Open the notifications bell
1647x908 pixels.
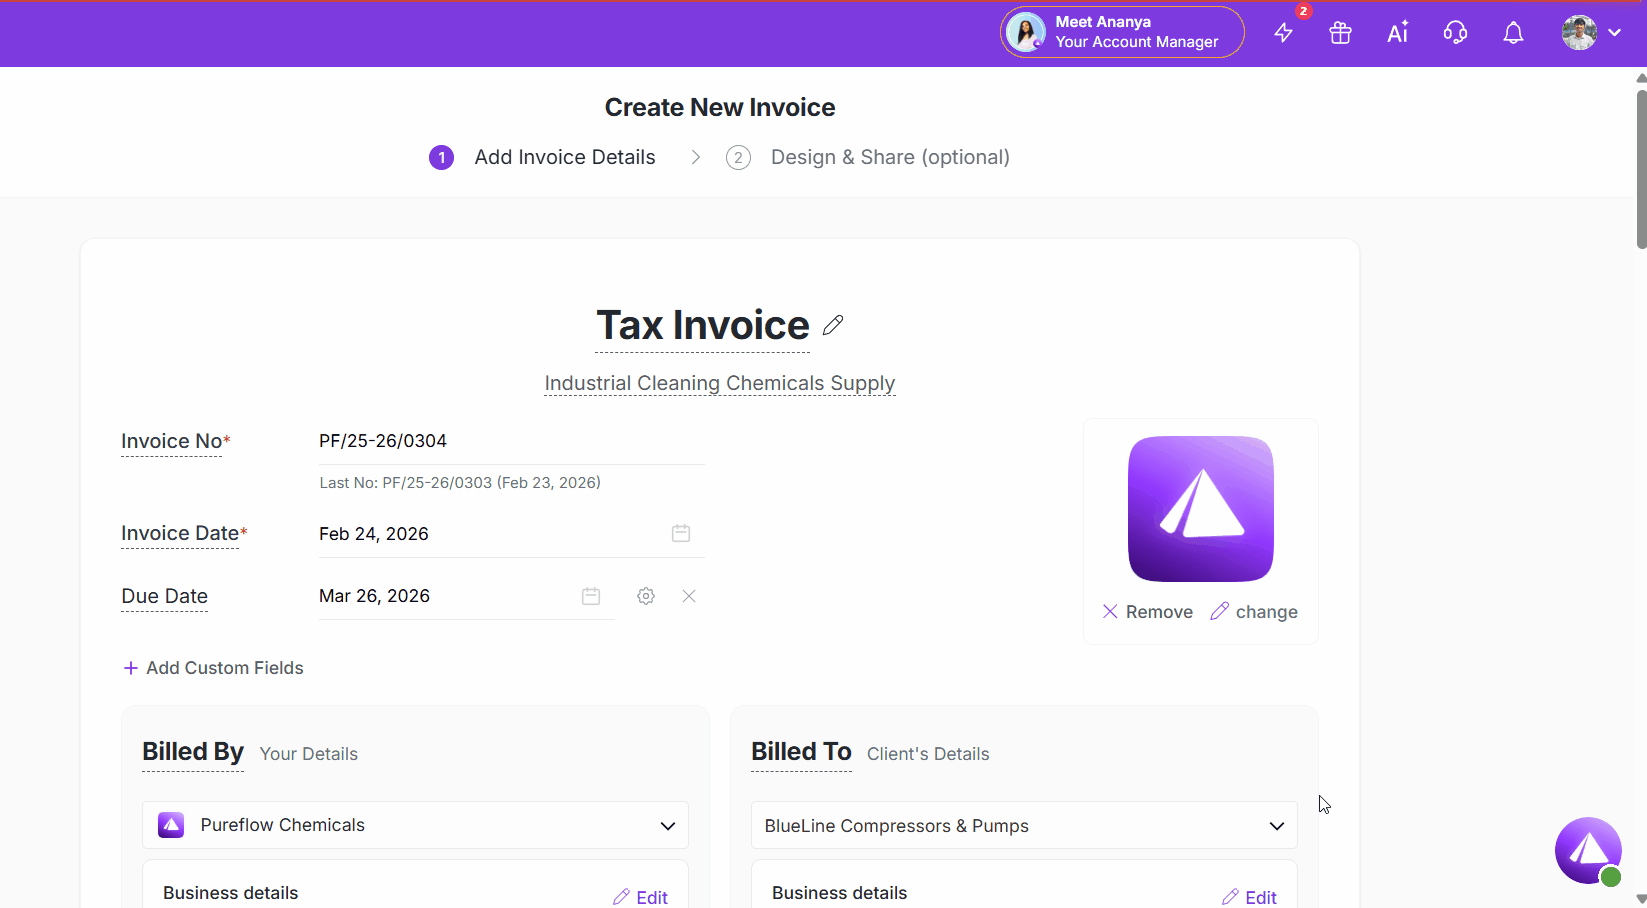click(1513, 33)
